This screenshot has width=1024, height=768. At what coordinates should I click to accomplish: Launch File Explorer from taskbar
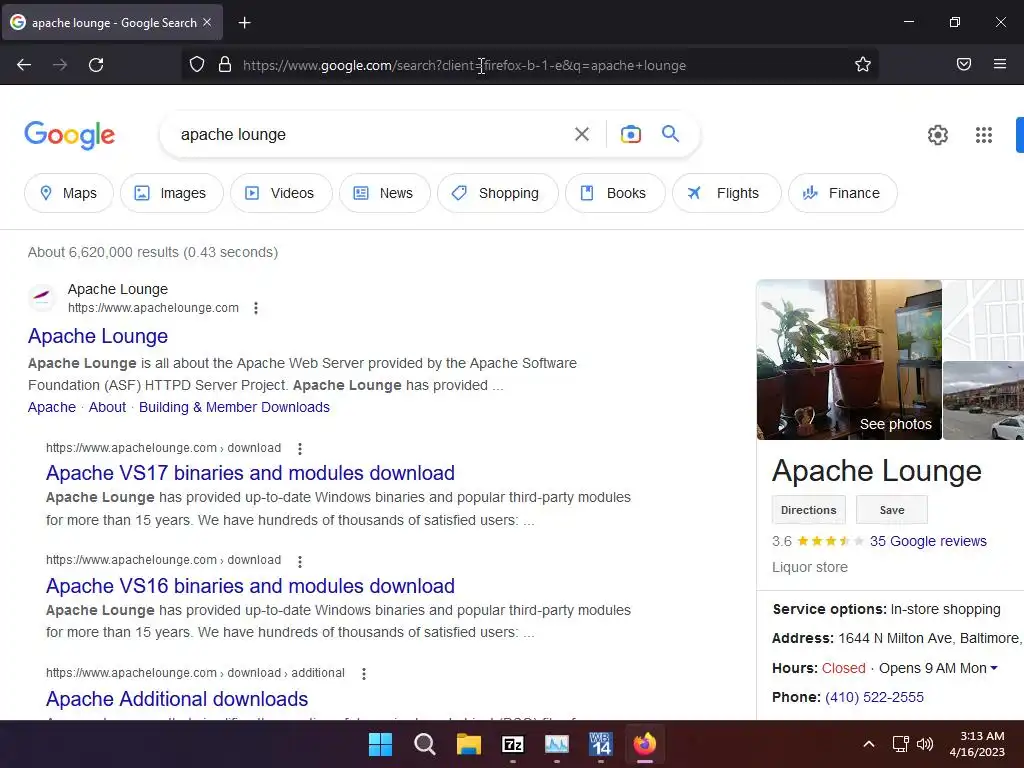(x=468, y=744)
